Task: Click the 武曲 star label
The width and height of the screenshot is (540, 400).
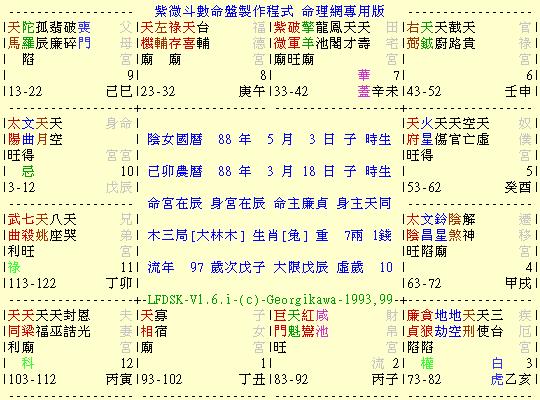Action: tap(14, 227)
